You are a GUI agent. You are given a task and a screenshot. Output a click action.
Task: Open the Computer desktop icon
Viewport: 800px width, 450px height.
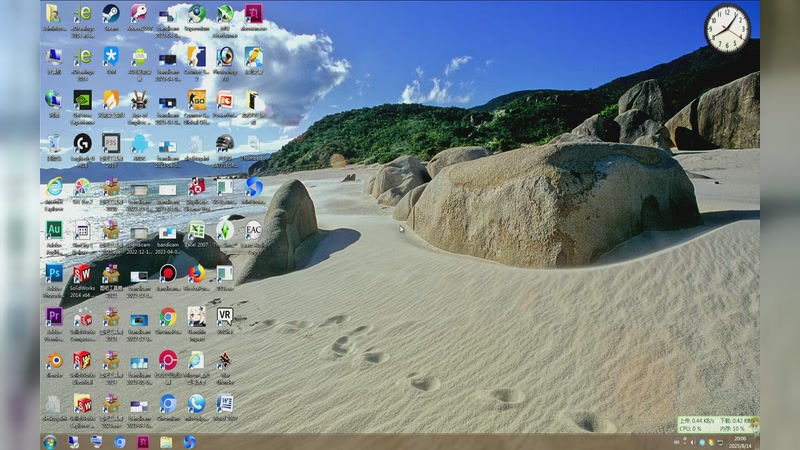click(x=54, y=57)
